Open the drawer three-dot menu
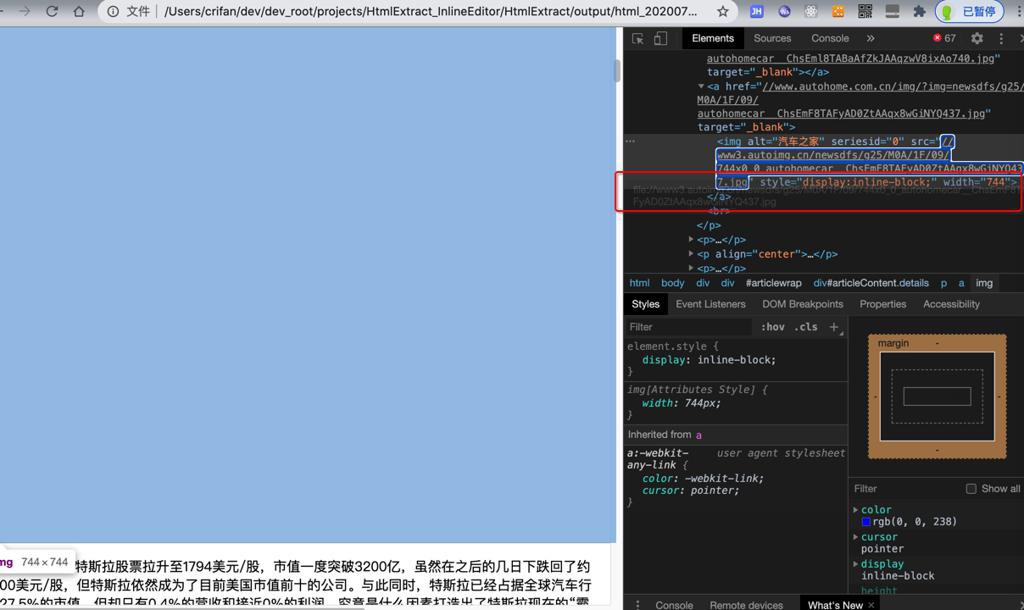1024x610 pixels. pyautogui.click(x=637, y=605)
